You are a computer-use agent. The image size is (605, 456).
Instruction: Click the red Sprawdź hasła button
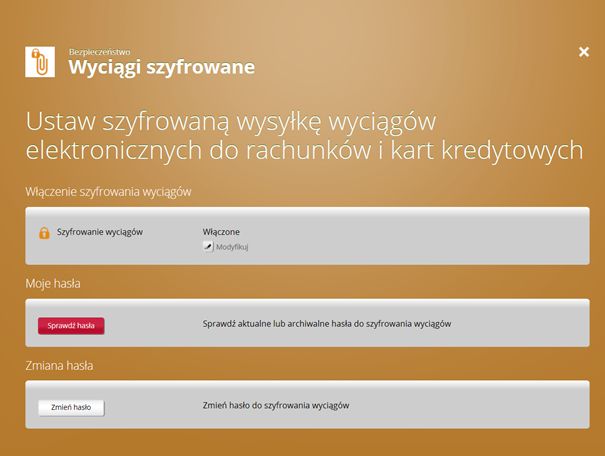pyautogui.click(x=71, y=326)
